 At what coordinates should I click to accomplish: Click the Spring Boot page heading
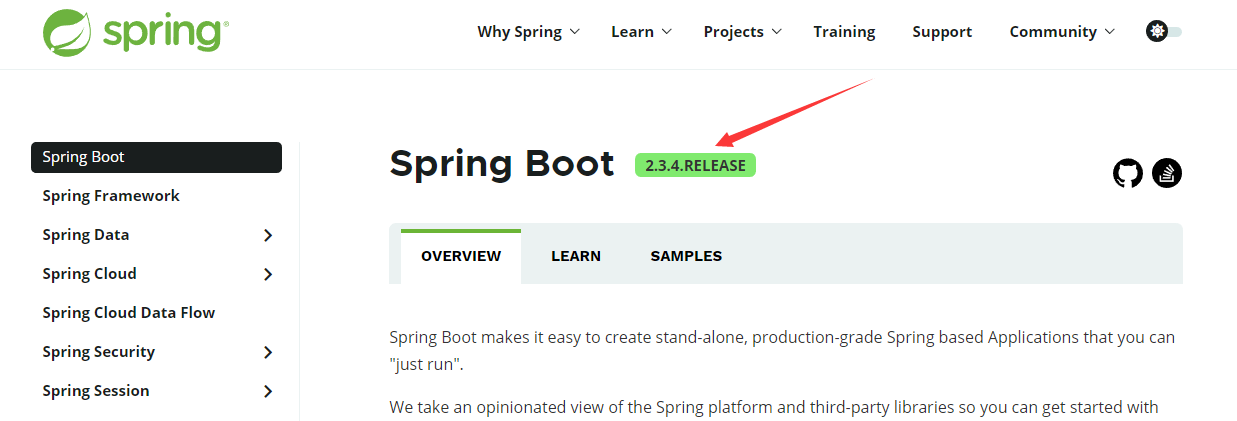(x=502, y=164)
